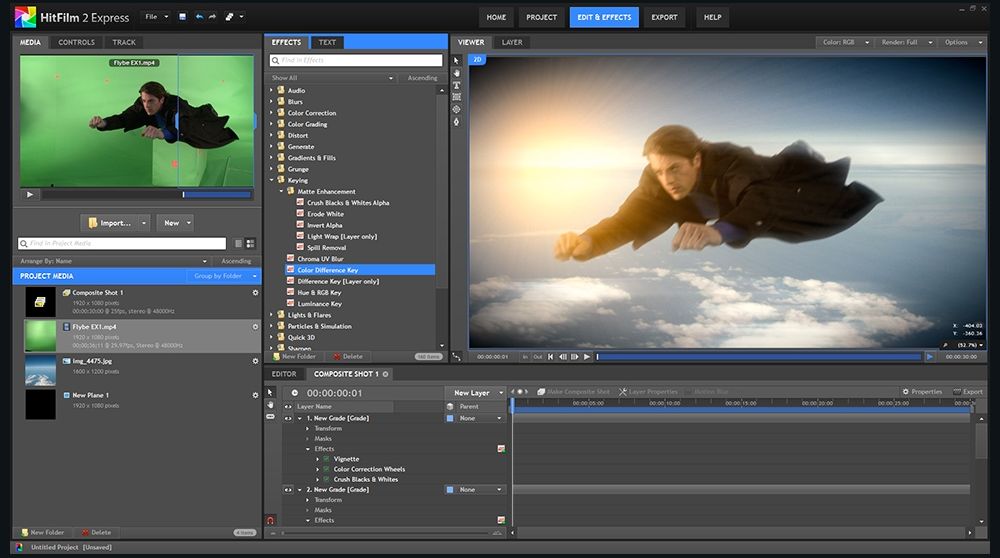Step back one frame in viewer
This screenshot has height=558, width=1000.
pyautogui.click(x=562, y=356)
